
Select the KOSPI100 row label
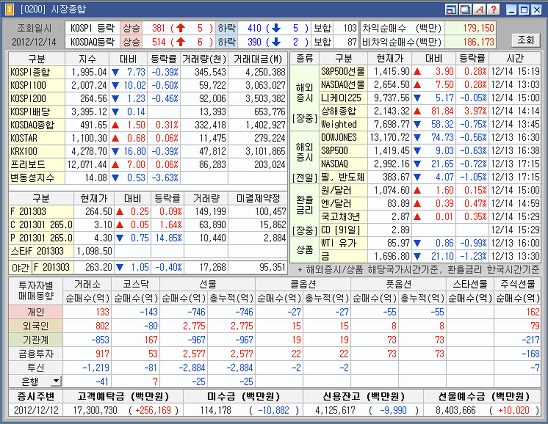pyautogui.click(x=37, y=85)
